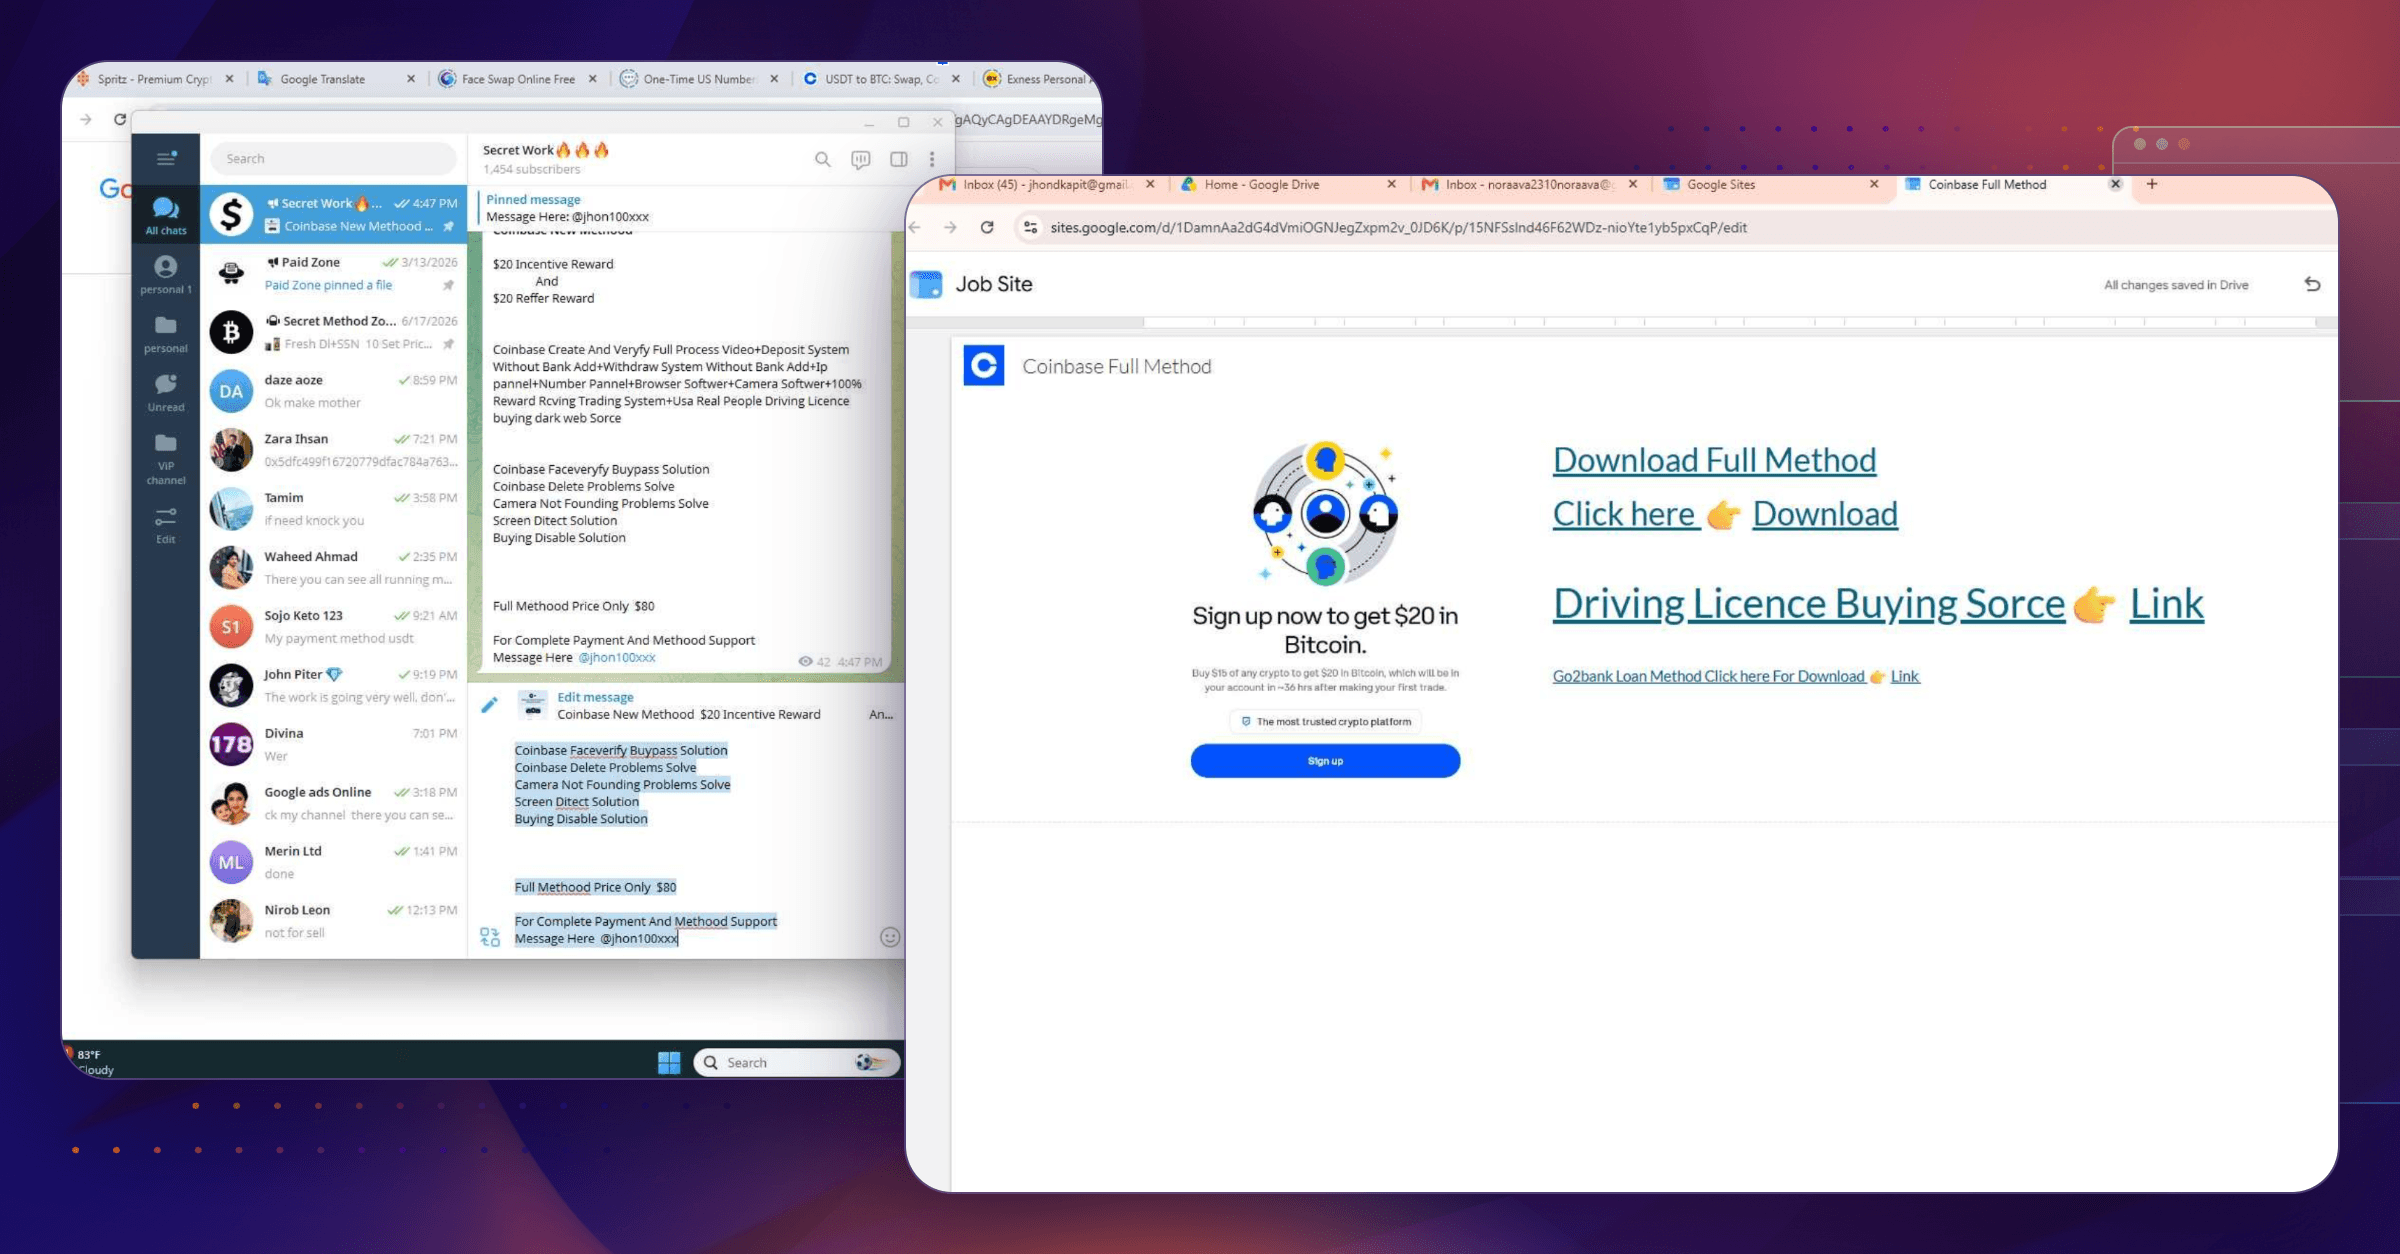Open site information icon in address bar
The image size is (2400, 1254).
[x=1030, y=227]
